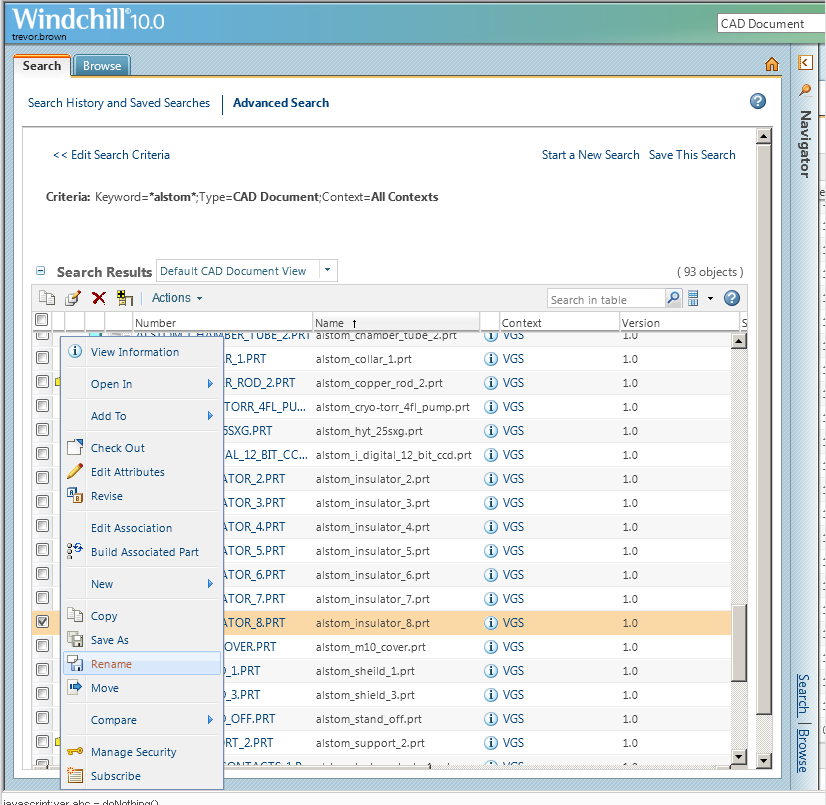Click the Navigator search magnifier icon
The image size is (826, 805).
tap(805, 90)
